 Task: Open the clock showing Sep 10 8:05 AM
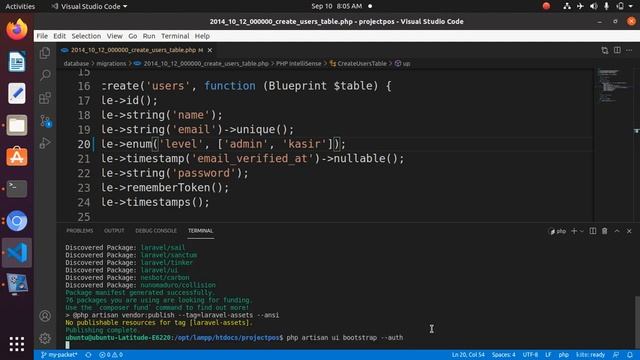[337, 6]
